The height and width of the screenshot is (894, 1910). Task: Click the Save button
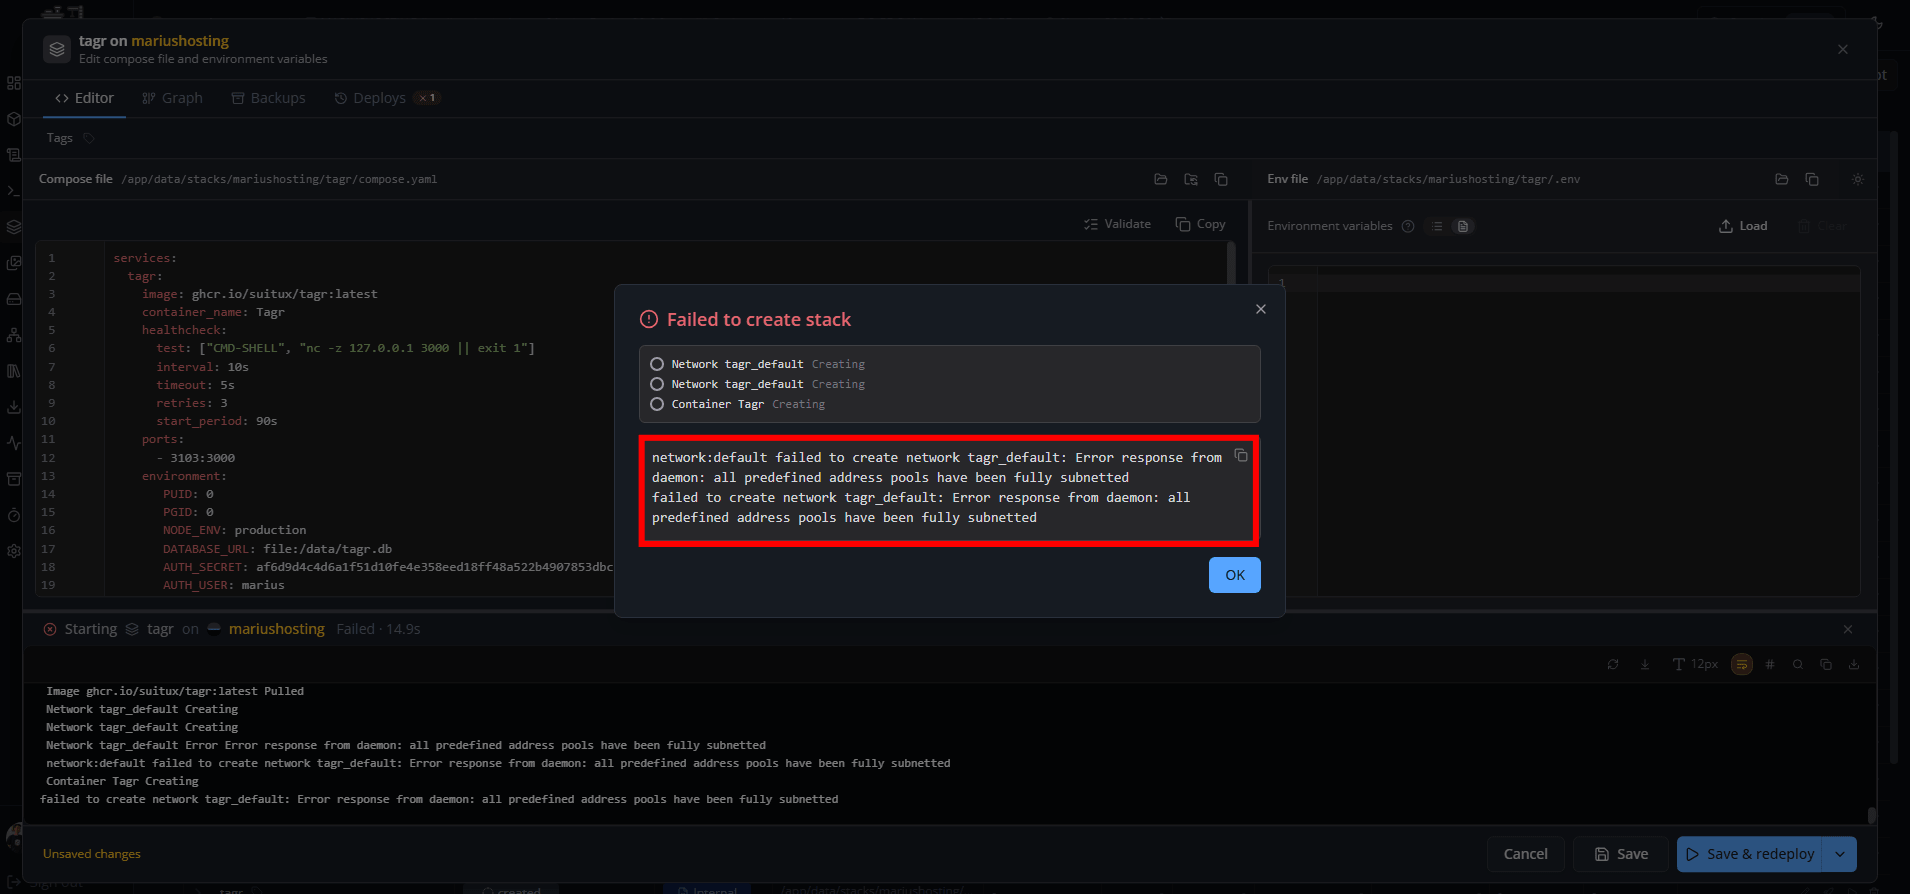click(x=1620, y=854)
